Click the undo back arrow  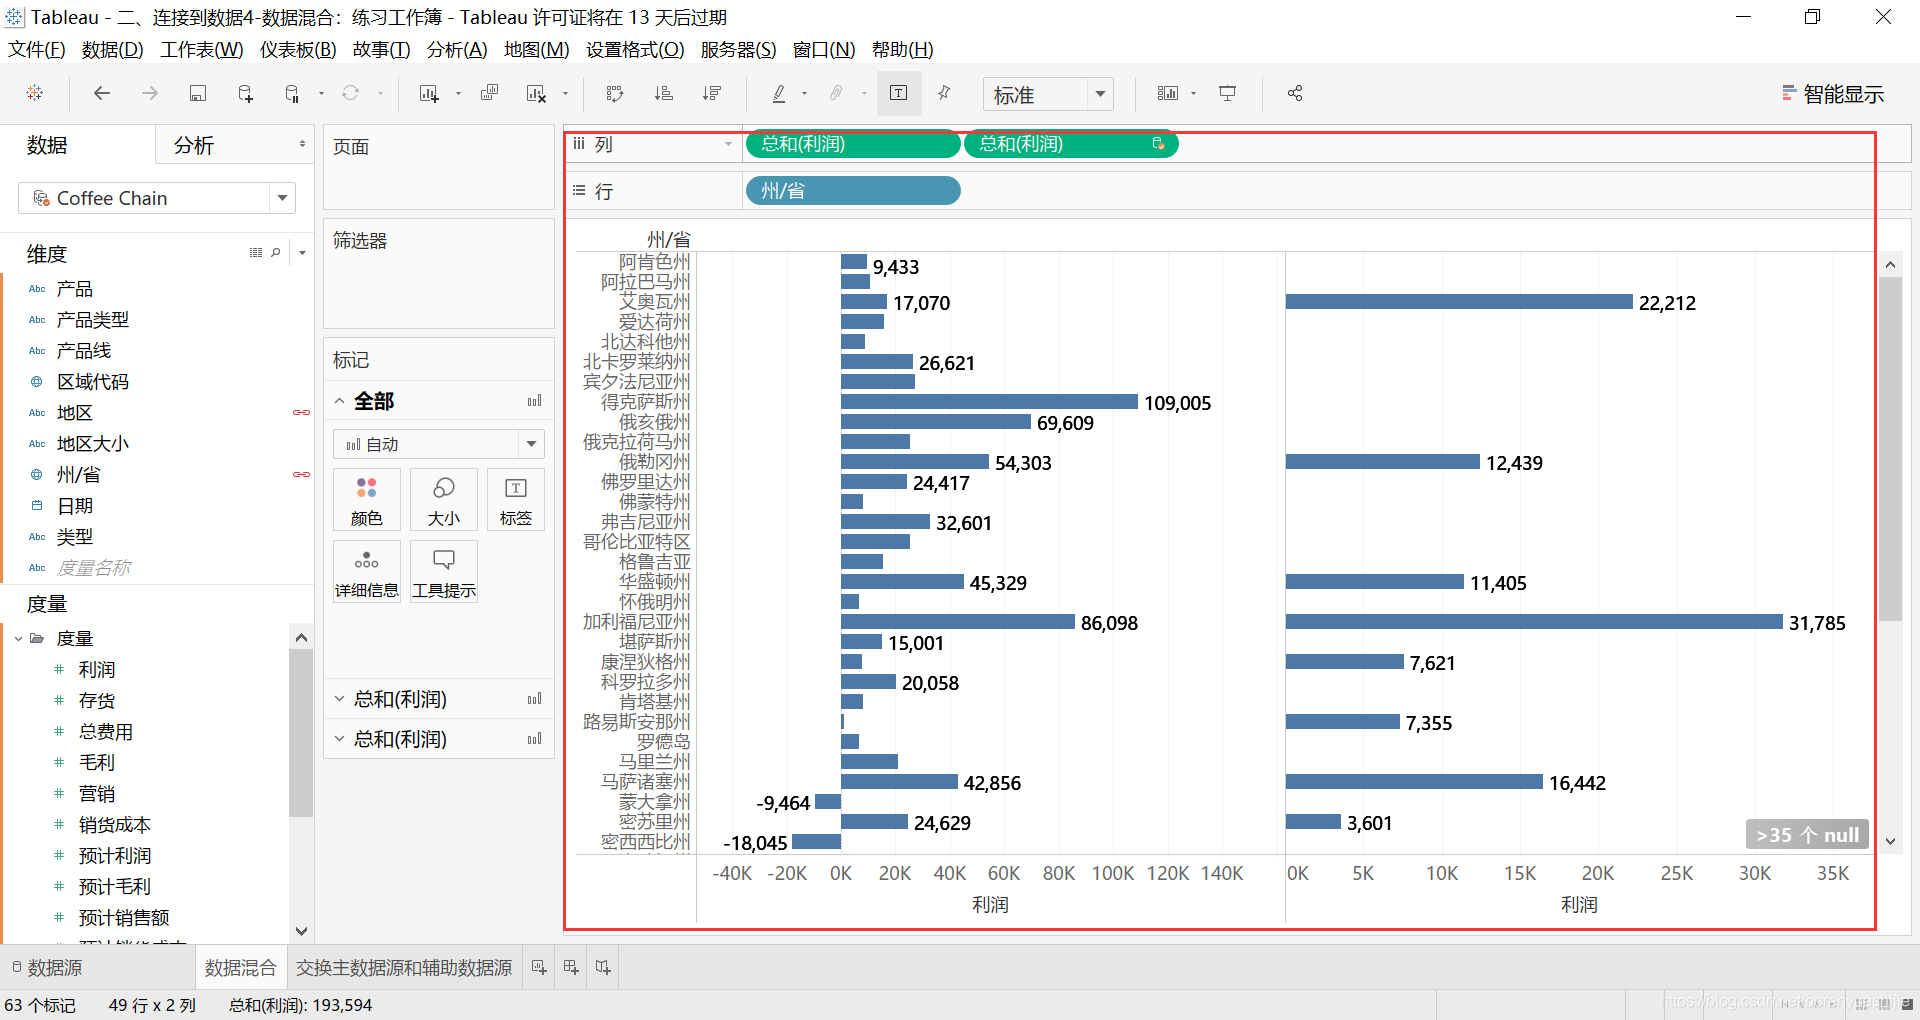click(102, 93)
